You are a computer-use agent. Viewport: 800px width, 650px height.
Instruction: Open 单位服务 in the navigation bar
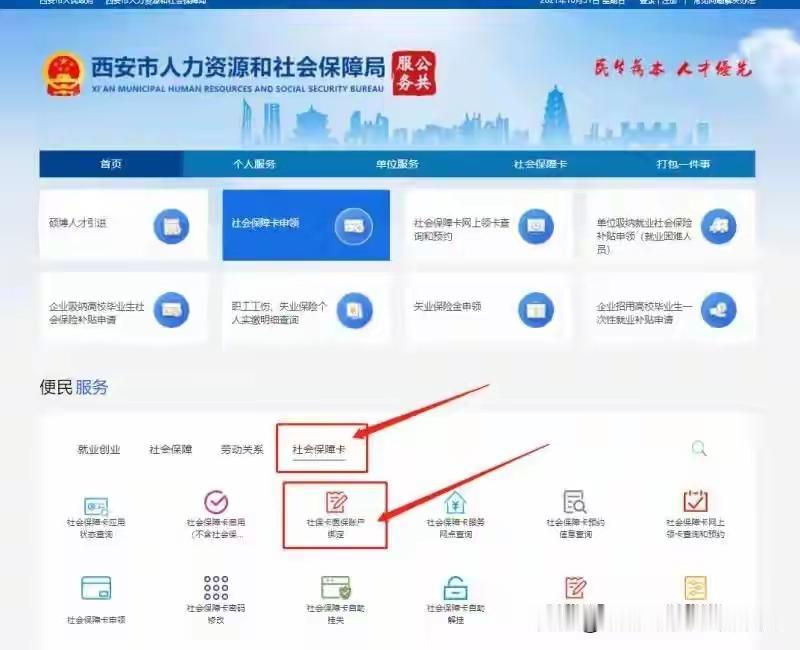(x=397, y=164)
